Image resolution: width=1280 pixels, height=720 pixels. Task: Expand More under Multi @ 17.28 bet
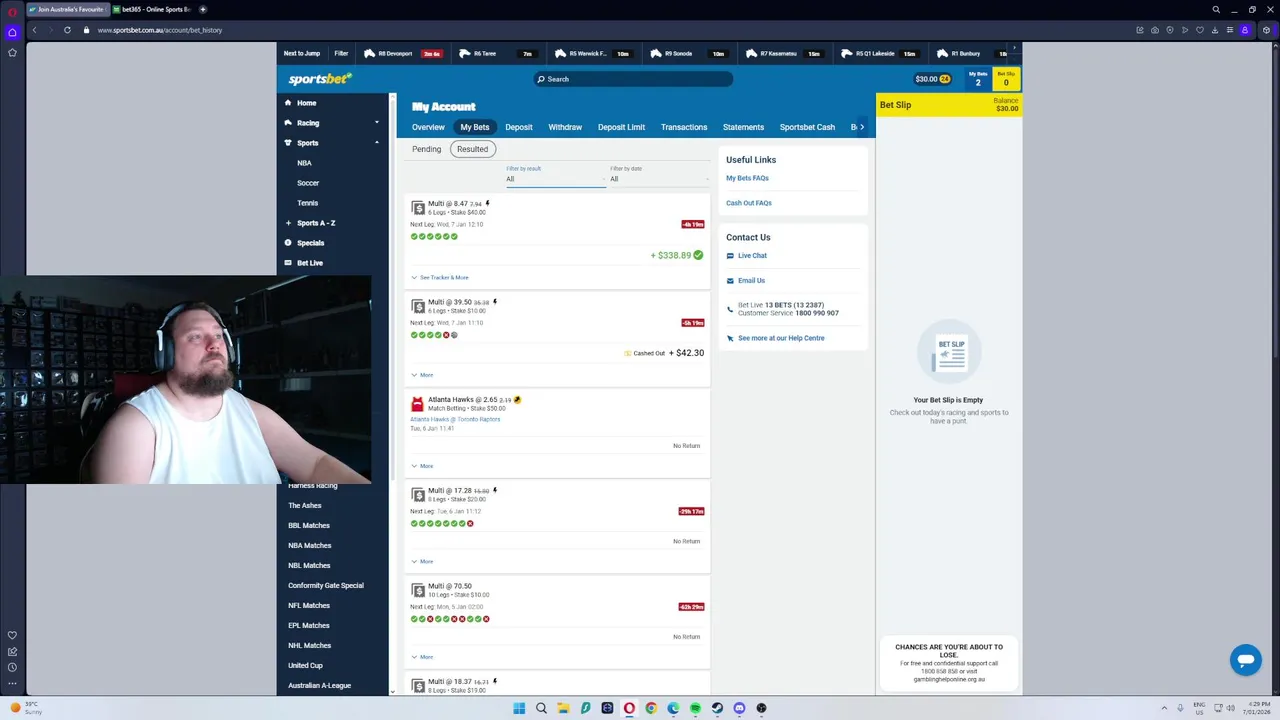(x=422, y=561)
